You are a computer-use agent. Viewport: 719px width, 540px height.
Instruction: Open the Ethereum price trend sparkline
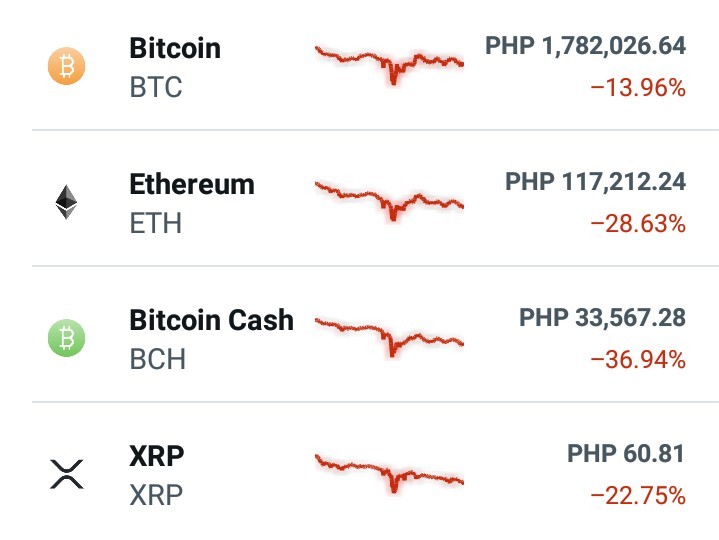pyautogui.click(x=389, y=201)
